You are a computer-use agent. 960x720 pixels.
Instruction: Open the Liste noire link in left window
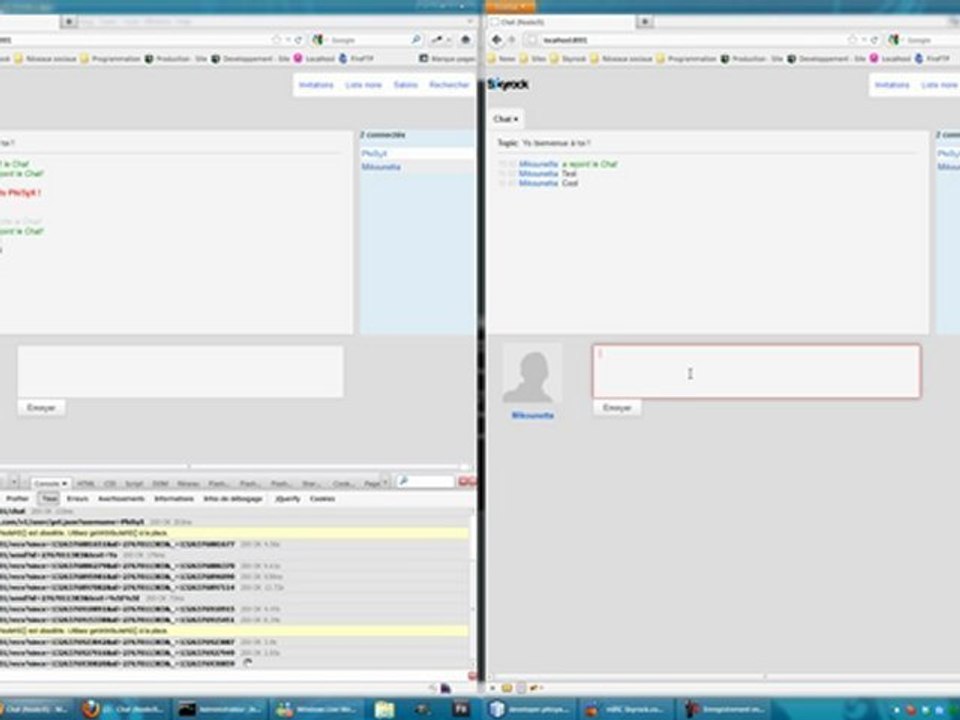364,84
